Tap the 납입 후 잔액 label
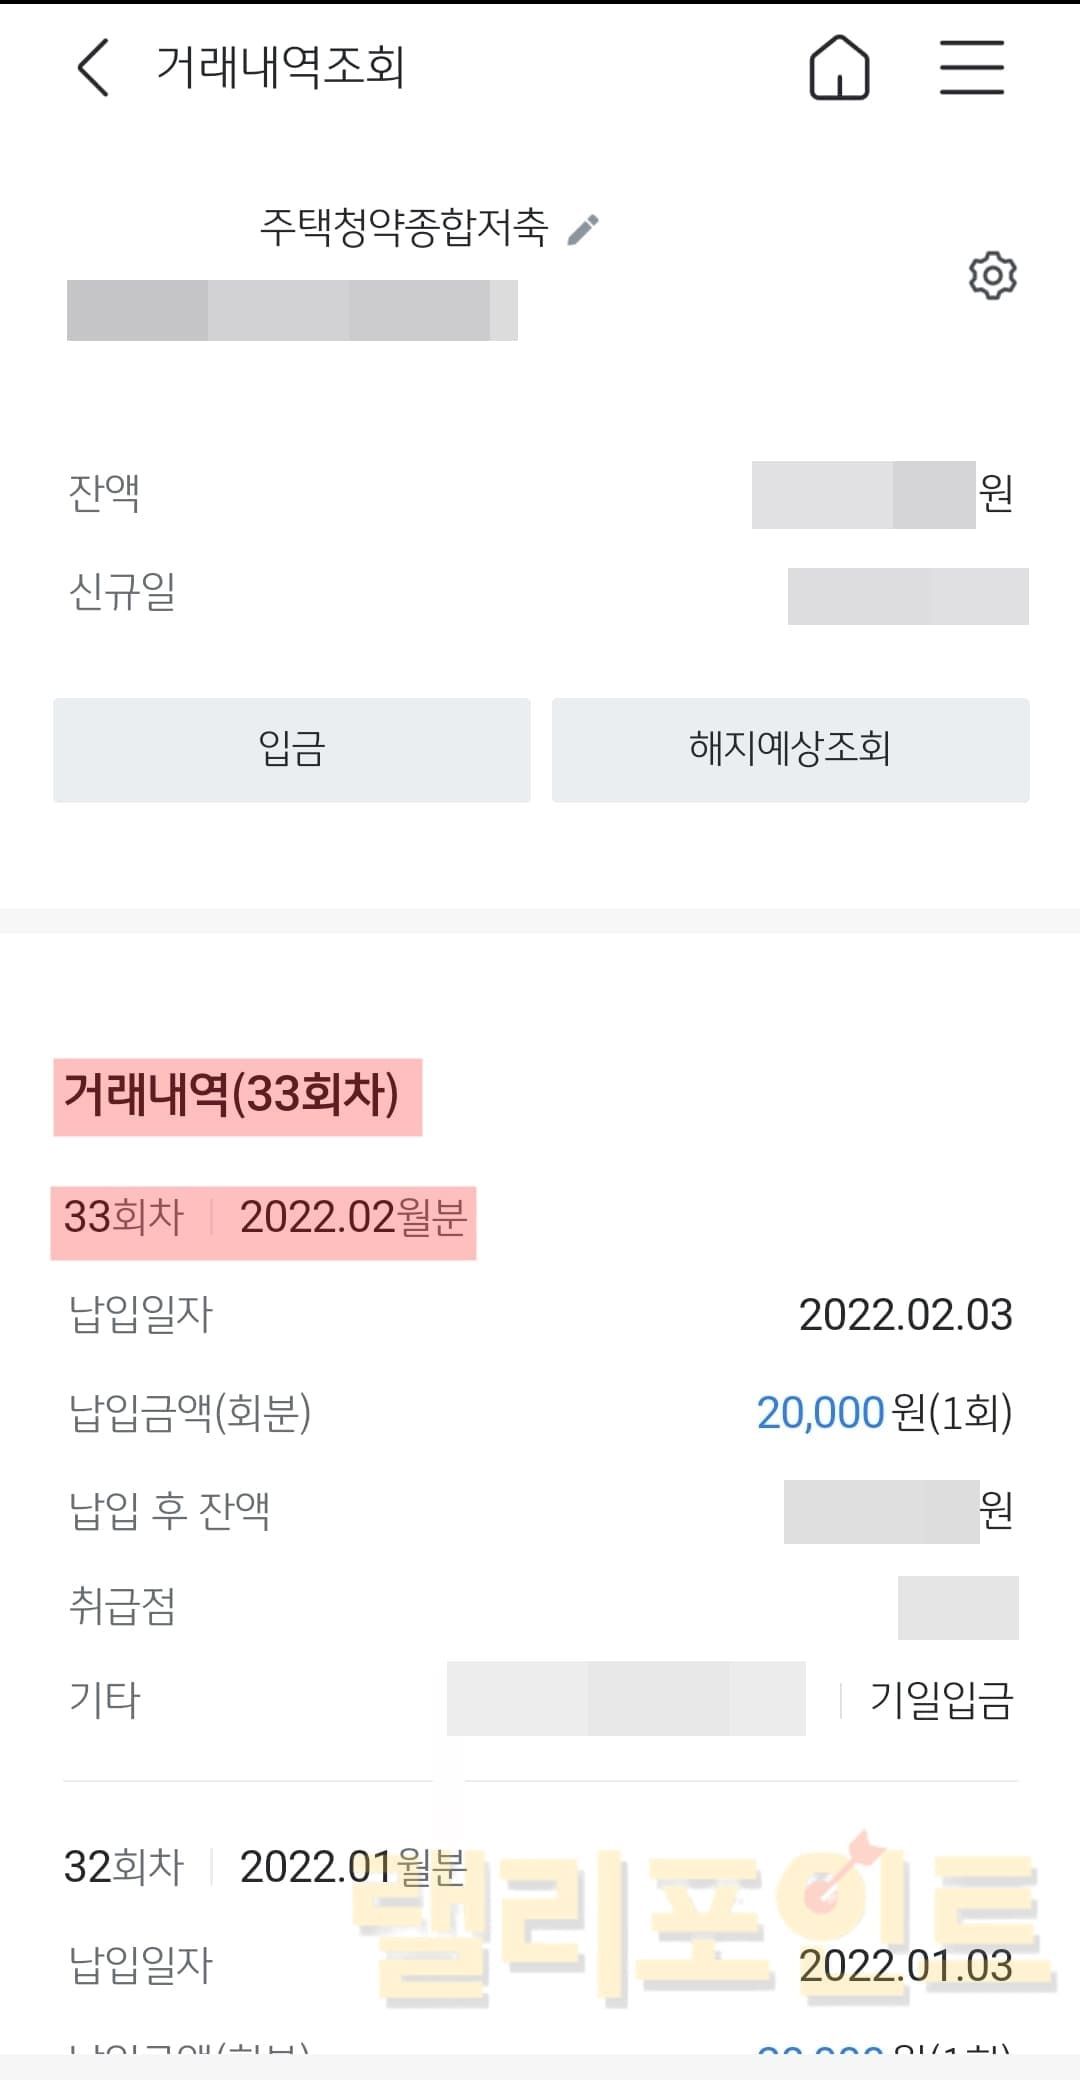Screen dimensions: 1080x2080 (x=170, y=1511)
